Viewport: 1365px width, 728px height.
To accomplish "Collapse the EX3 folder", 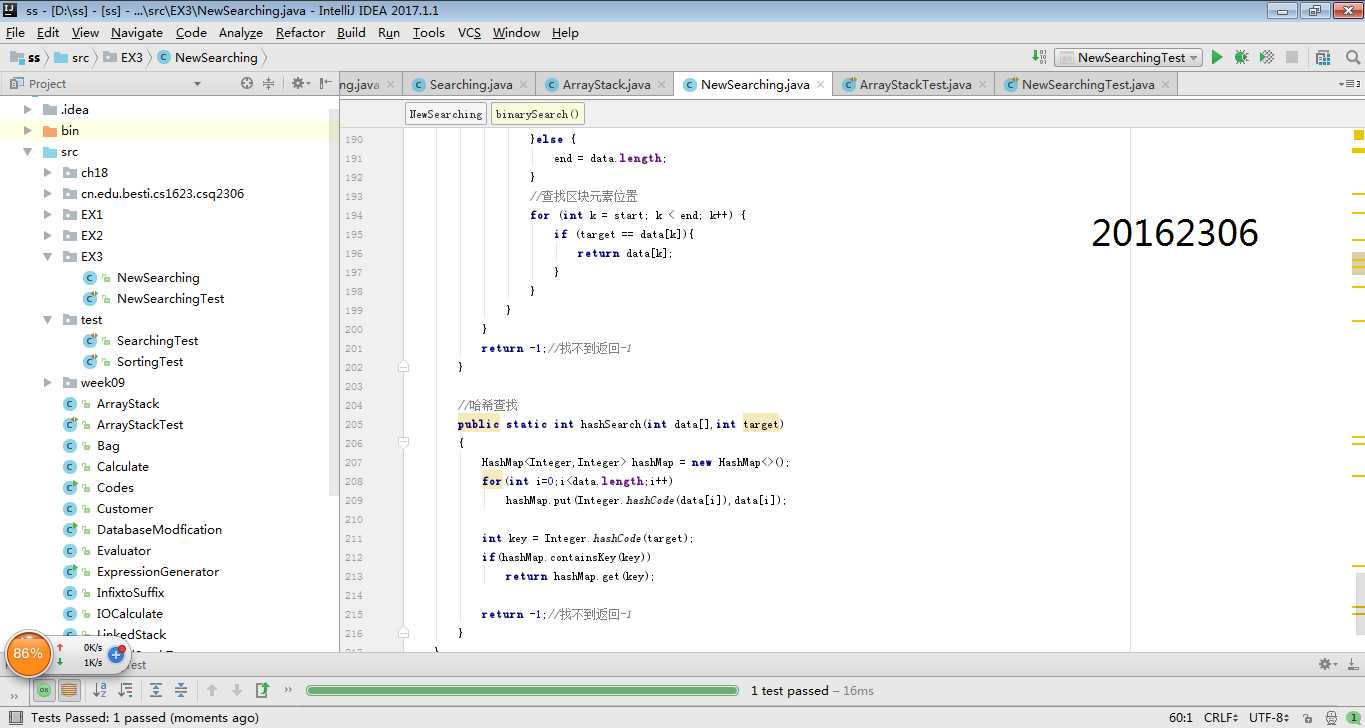I will pyautogui.click(x=47, y=257).
